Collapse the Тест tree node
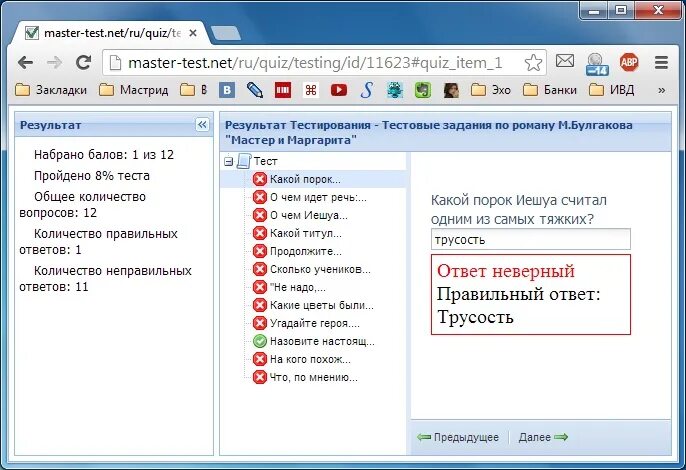This screenshot has width=686, height=470. [x=228, y=161]
